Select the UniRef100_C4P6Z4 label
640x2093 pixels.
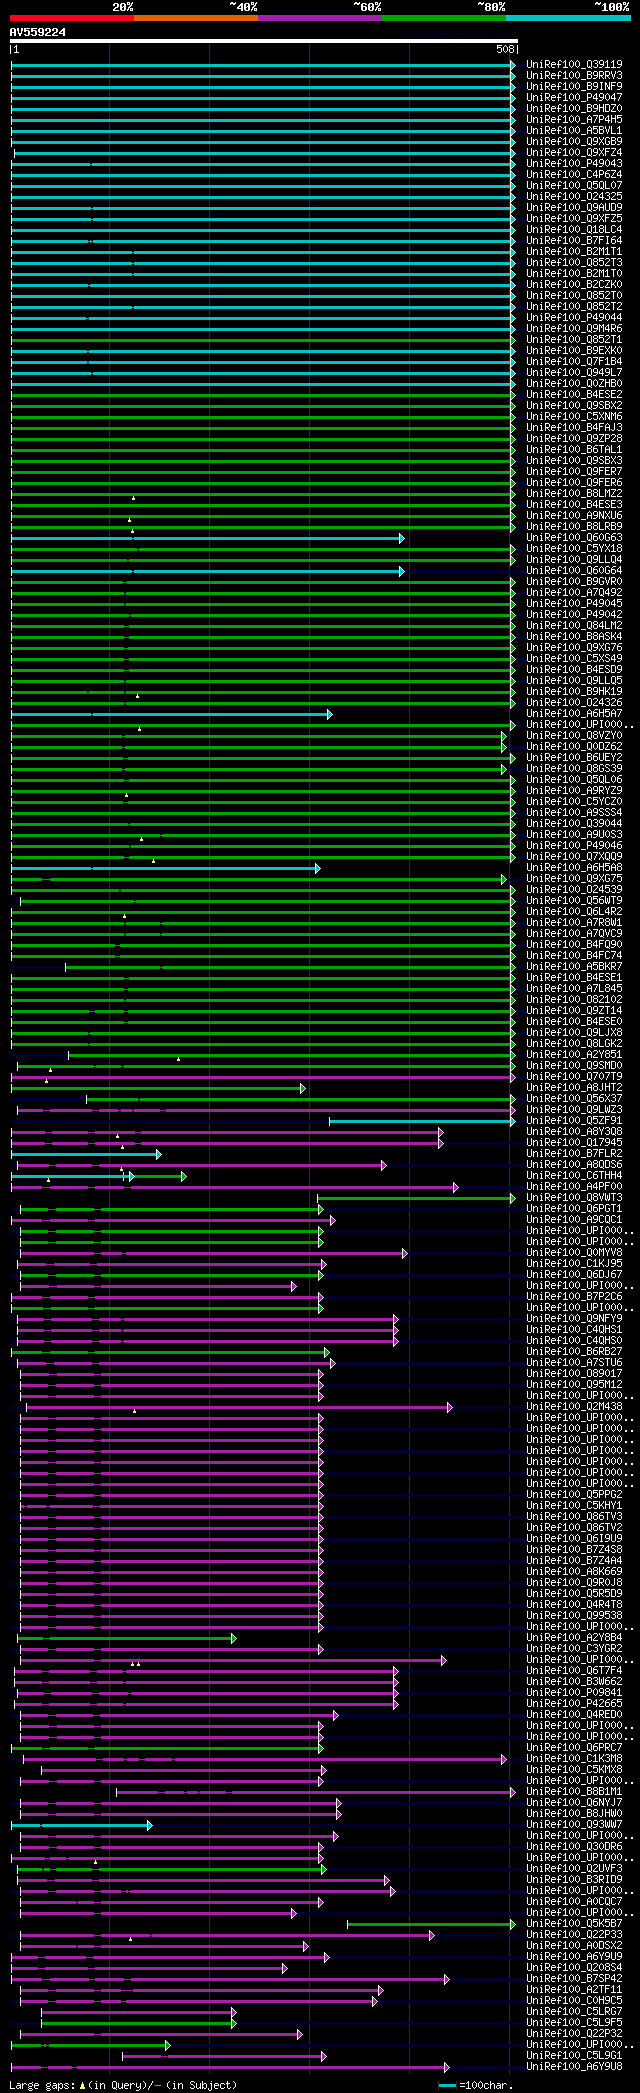click(x=574, y=175)
